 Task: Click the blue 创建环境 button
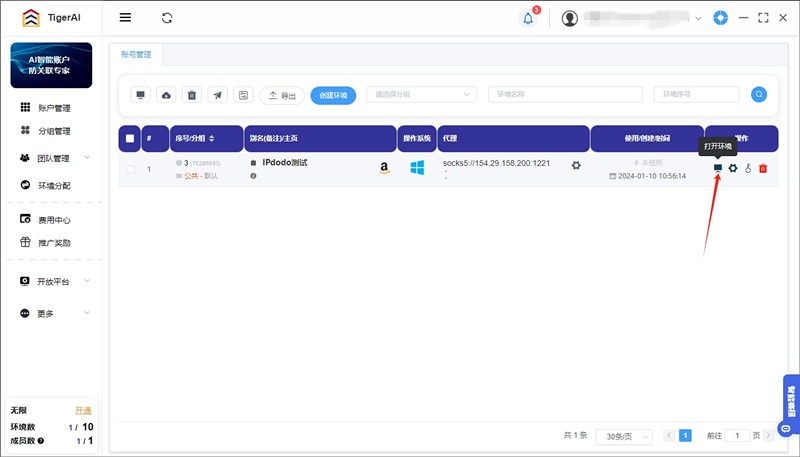333,95
